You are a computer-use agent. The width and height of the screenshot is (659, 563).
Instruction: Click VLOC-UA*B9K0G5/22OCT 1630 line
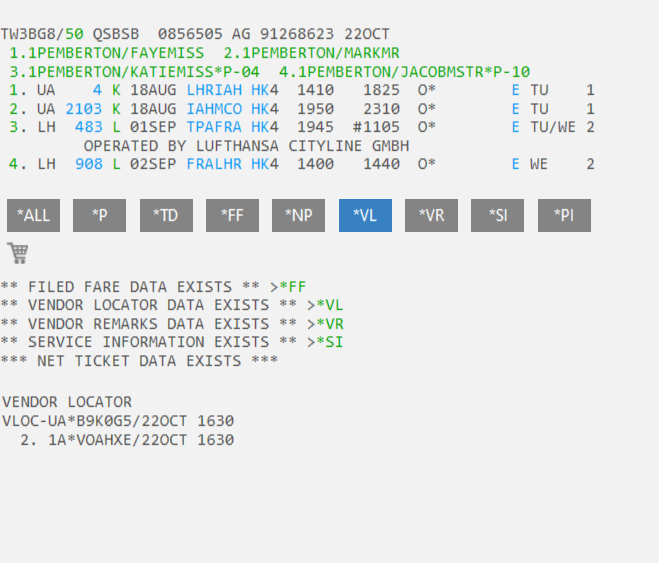point(118,421)
